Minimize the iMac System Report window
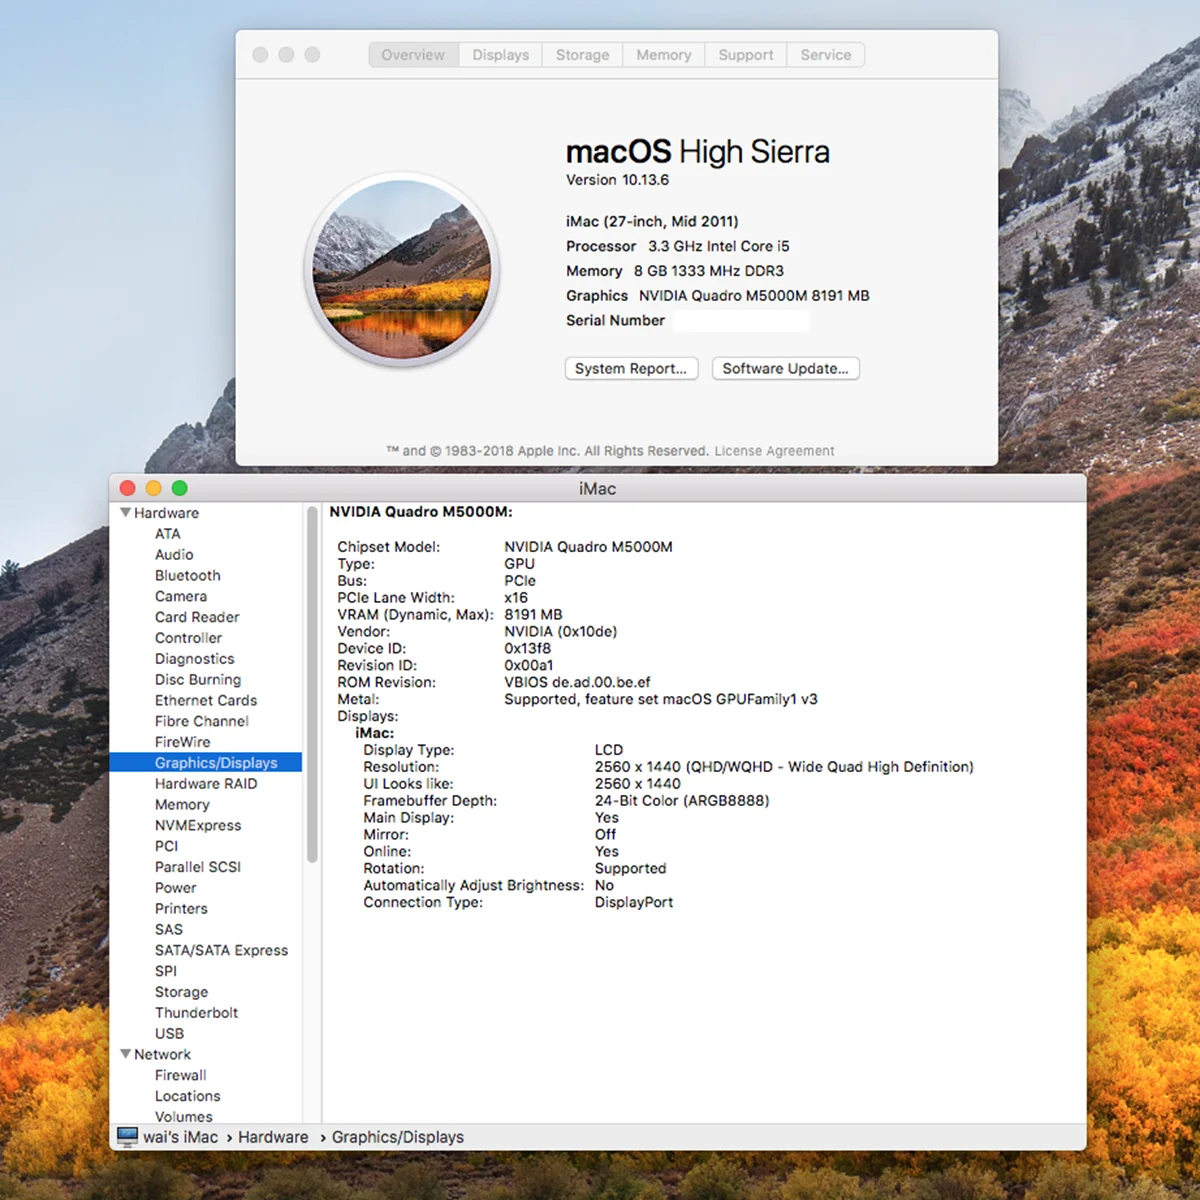This screenshot has height=1200, width=1200. [153, 488]
